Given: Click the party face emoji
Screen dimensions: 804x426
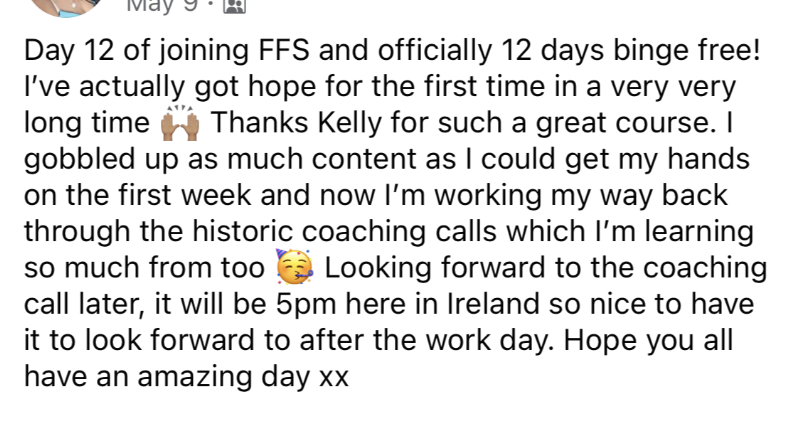Looking at the screenshot, I should 293,267.
